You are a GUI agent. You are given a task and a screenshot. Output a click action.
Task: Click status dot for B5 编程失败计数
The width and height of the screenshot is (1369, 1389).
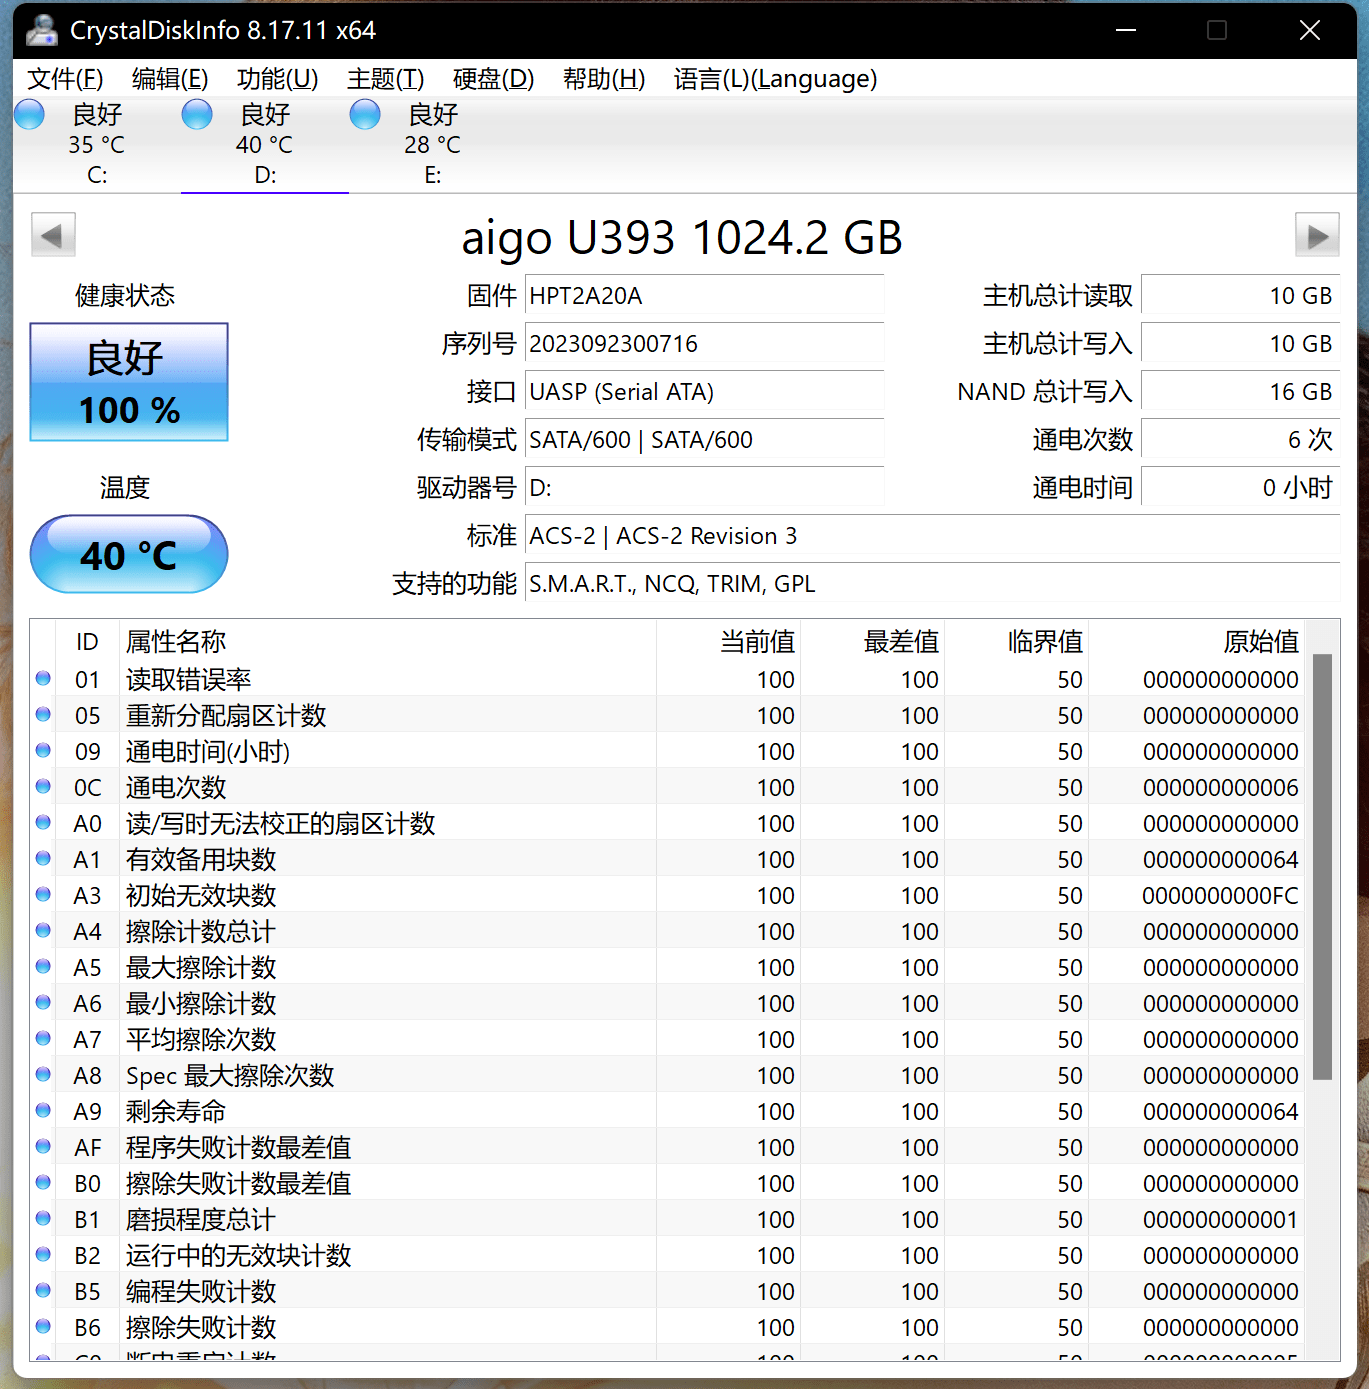tap(43, 1290)
